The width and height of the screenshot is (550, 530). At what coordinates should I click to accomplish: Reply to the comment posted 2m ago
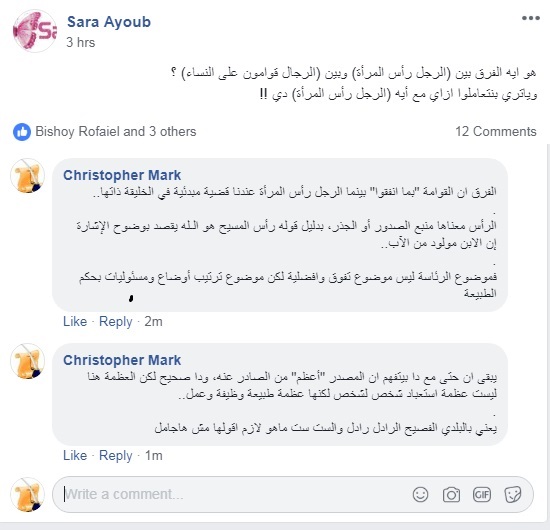point(116,321)
